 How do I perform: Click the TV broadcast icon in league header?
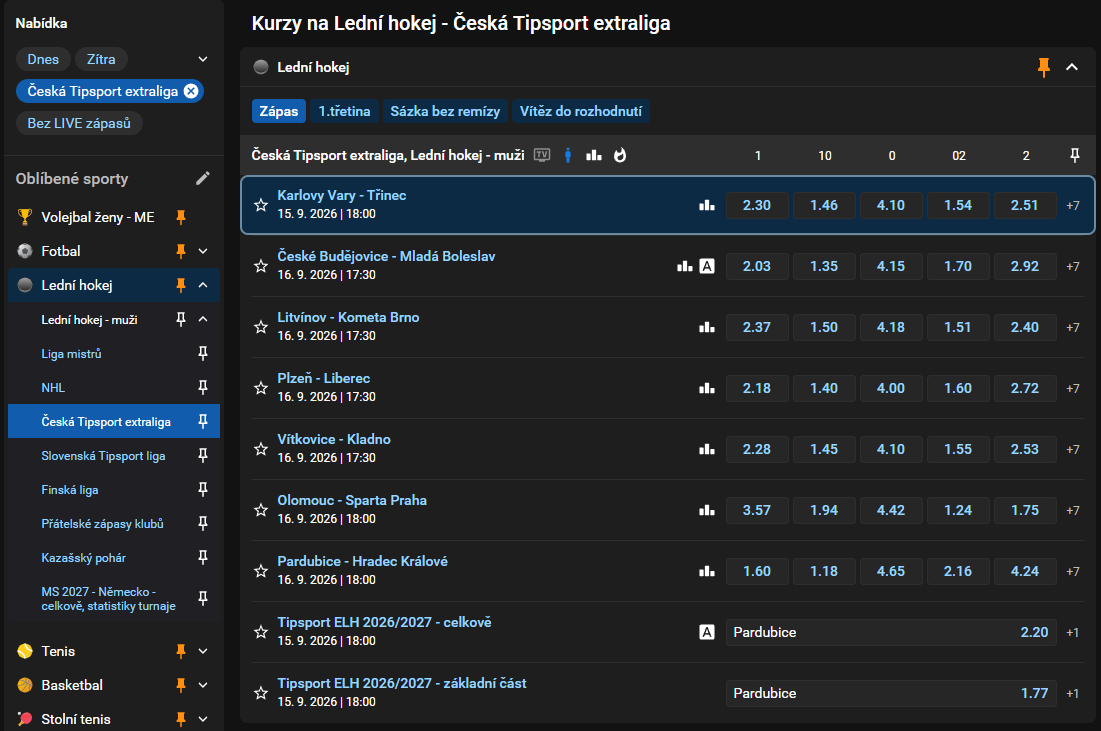coord(542,155)
